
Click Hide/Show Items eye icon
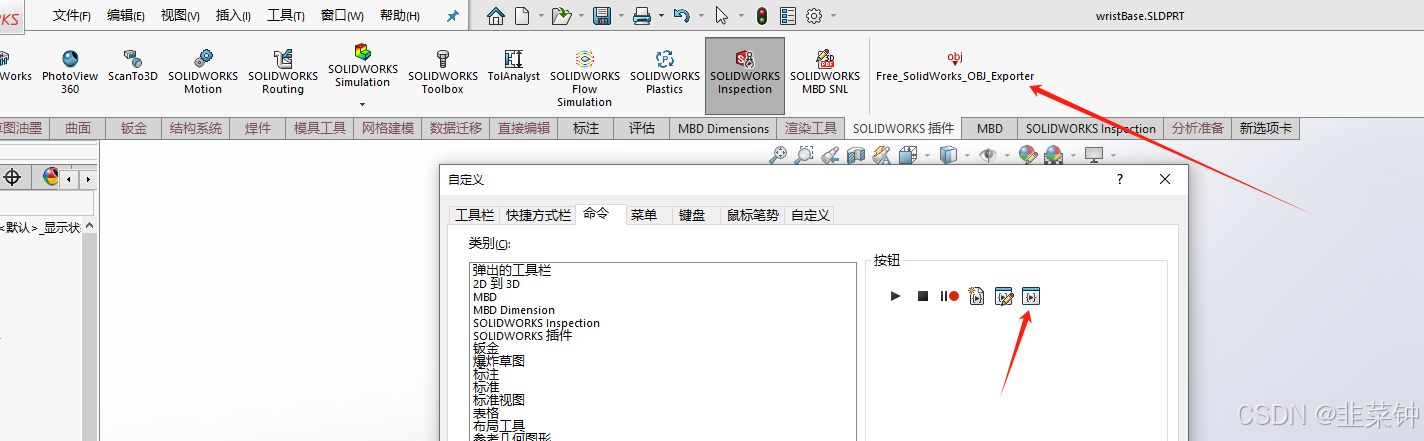988,155
